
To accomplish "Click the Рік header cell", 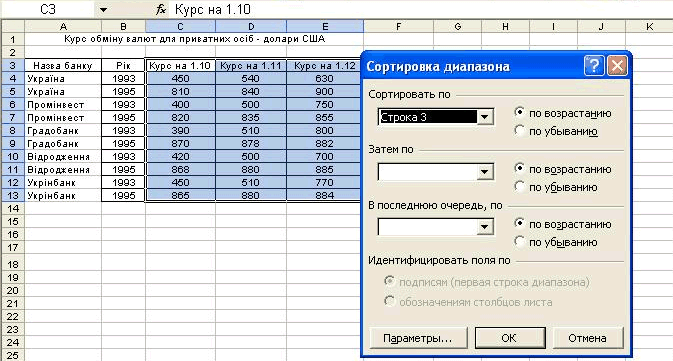I will coord(123,66).
